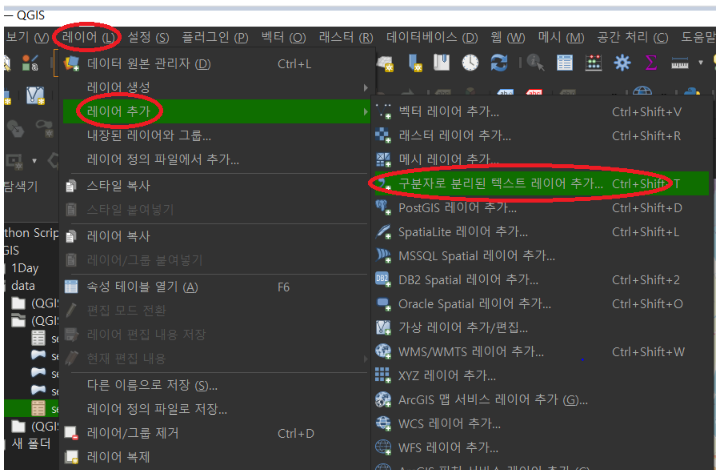
Task: Click the clock temporal controller icon
Action: 470,63
